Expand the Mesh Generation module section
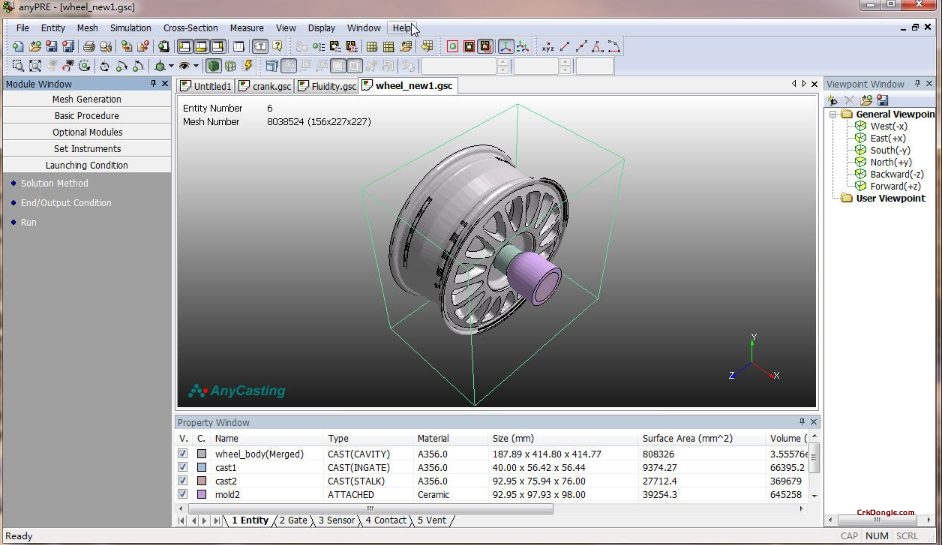This screenshot has height=545, width=943. pos(86,100)
